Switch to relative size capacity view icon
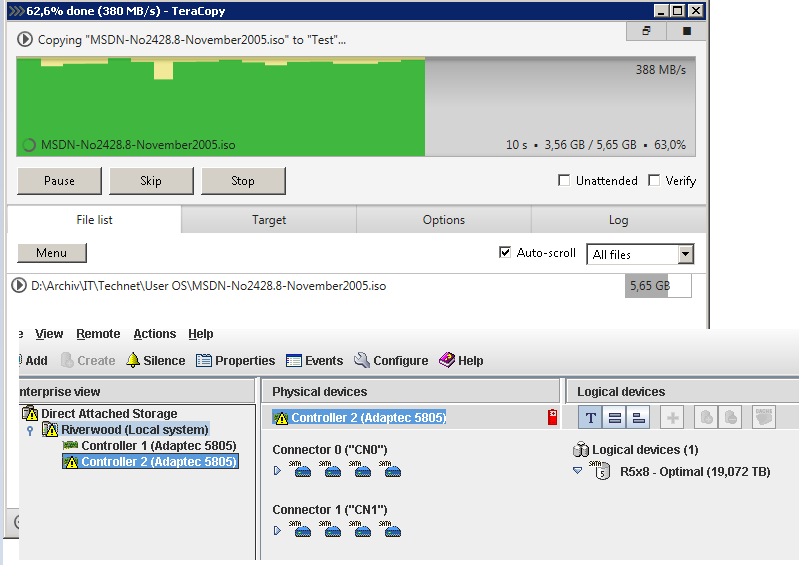 (638, 417)
